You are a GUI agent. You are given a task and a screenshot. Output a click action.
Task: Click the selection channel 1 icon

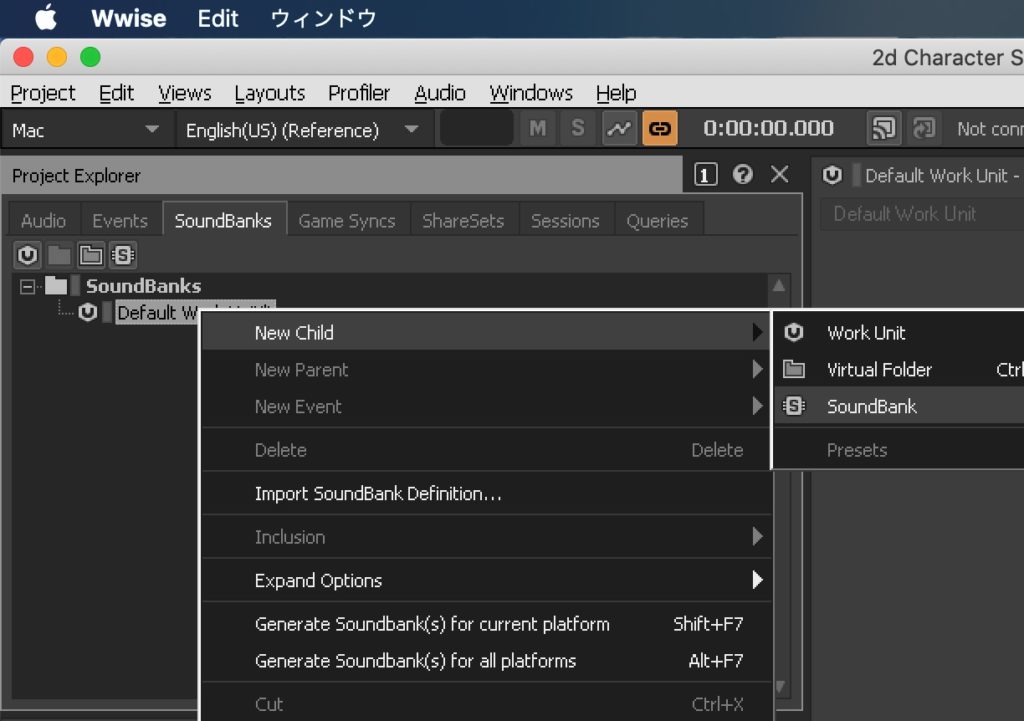tap(705, 175)
